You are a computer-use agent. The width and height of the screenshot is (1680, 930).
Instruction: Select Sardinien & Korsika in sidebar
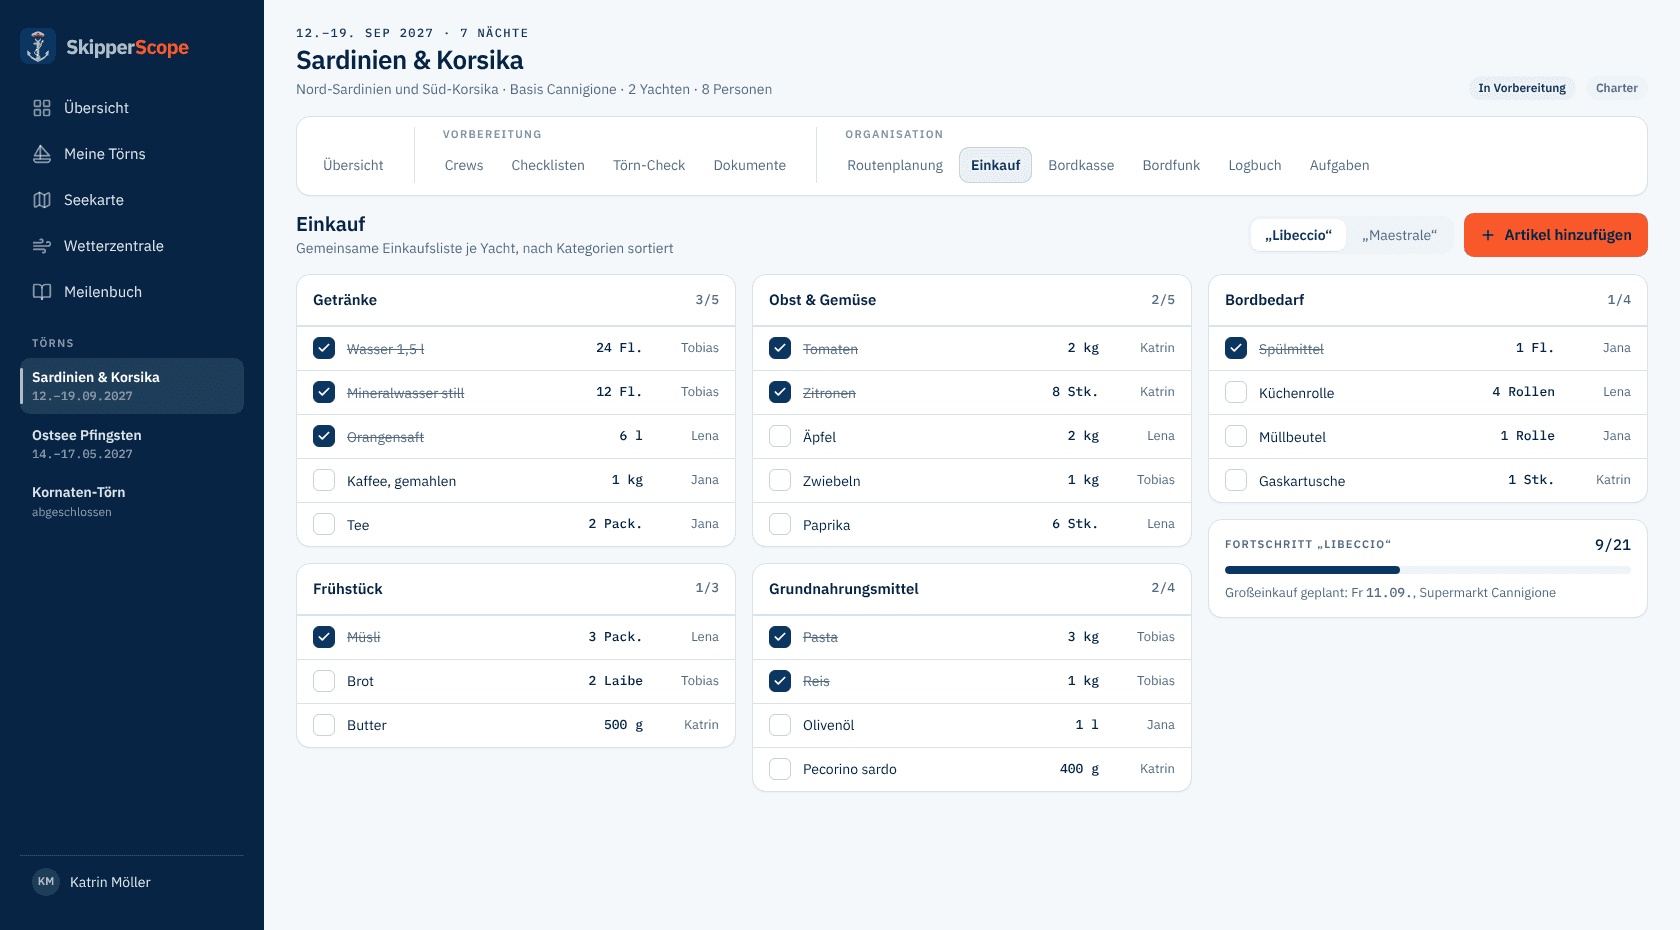tap(132, 386)
